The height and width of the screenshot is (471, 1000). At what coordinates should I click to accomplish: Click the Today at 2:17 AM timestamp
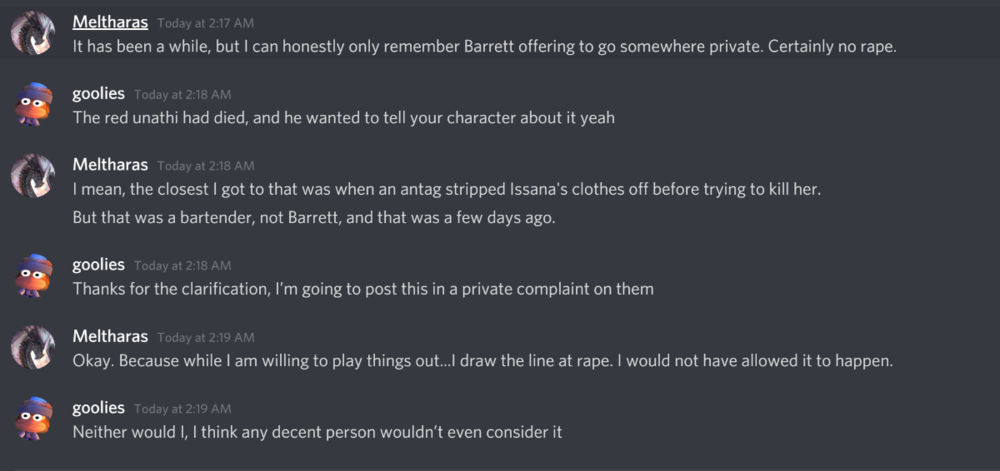click(x=205, y=23)
